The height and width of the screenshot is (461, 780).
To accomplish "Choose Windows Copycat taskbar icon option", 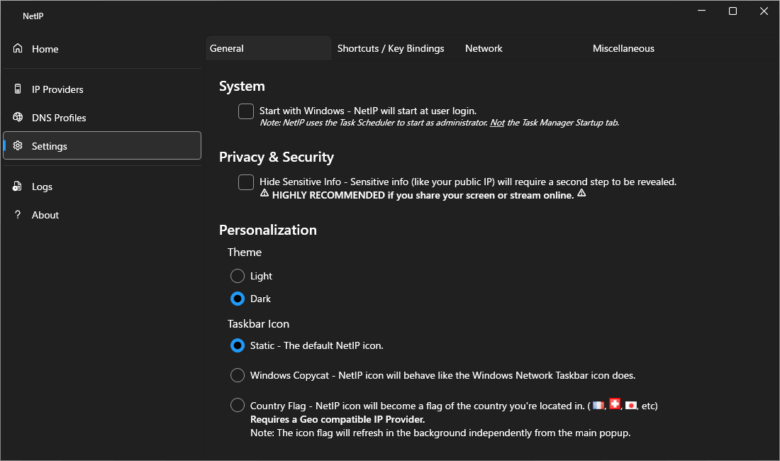I will [x=237, y=375].
